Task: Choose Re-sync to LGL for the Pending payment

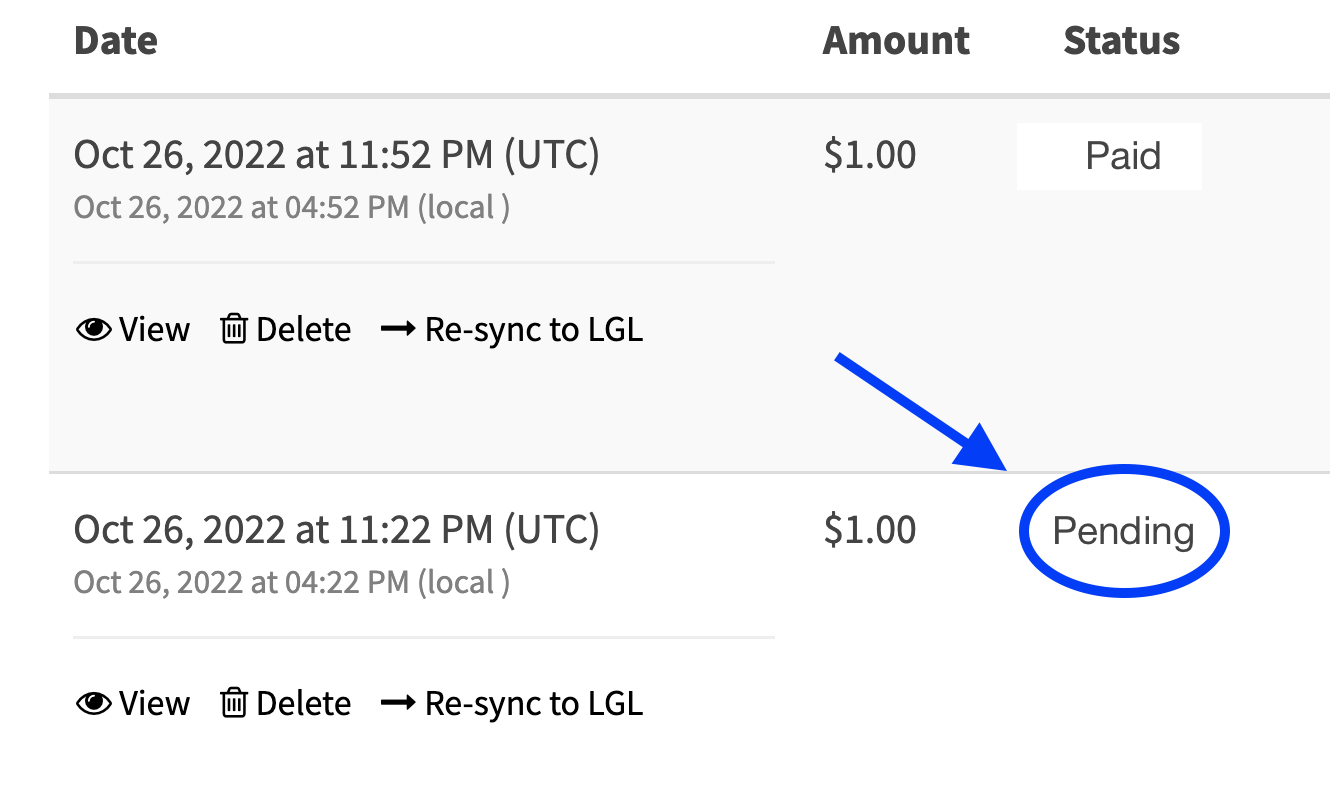Action: 533,704
